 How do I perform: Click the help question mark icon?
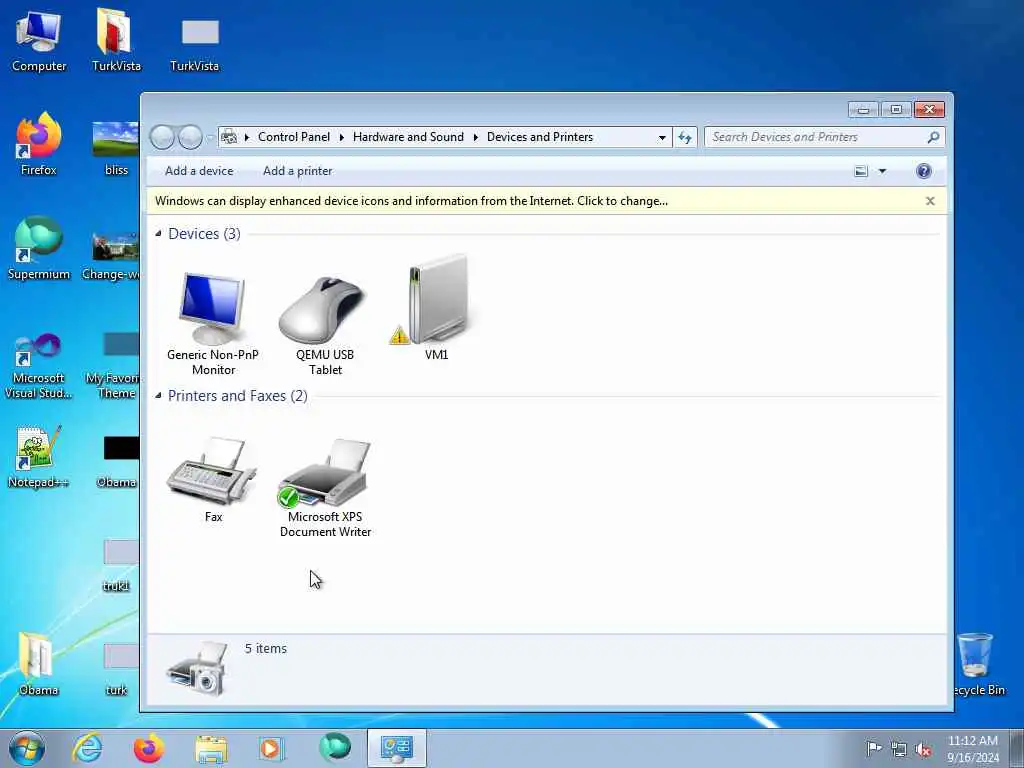pyautogui.click(x=923, y=171)
